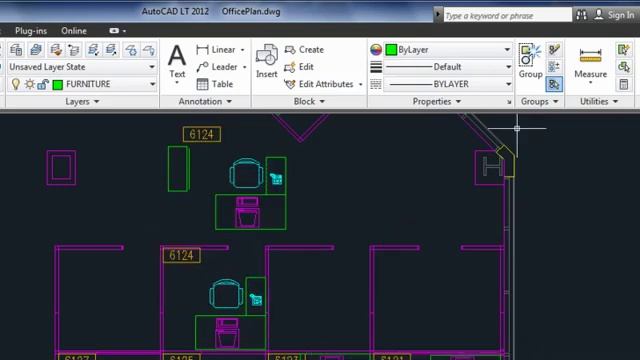Expand the Annotation panel title
The image size is (640, 360).
coord(205,102)
